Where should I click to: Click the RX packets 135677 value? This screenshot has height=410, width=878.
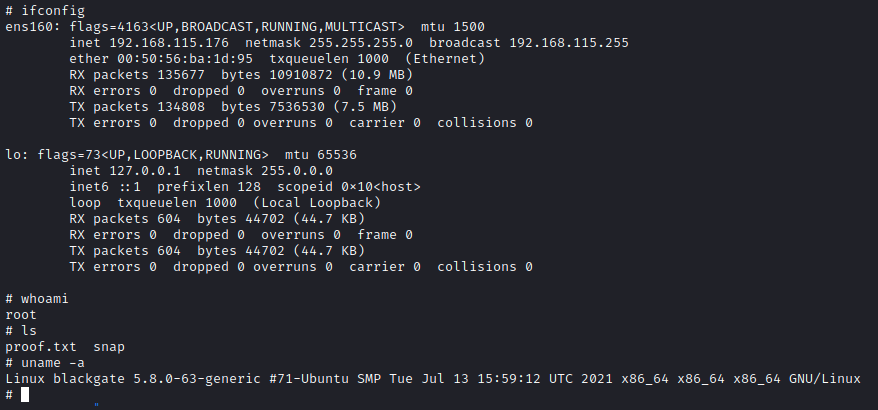click(181, 74)
